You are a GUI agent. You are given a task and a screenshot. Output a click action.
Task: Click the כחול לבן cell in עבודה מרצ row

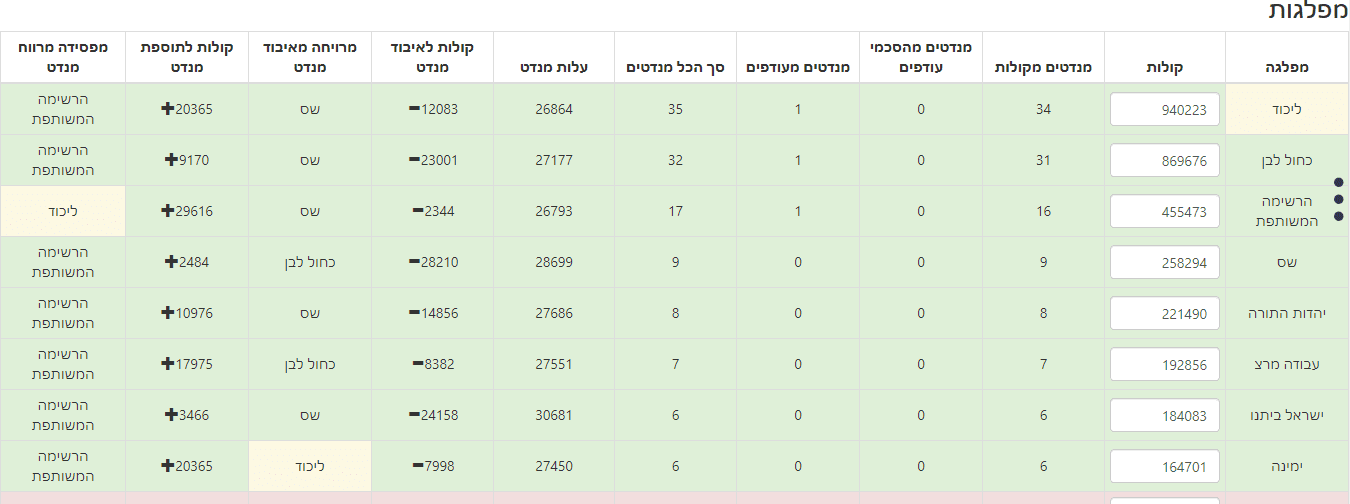[309, 364]
